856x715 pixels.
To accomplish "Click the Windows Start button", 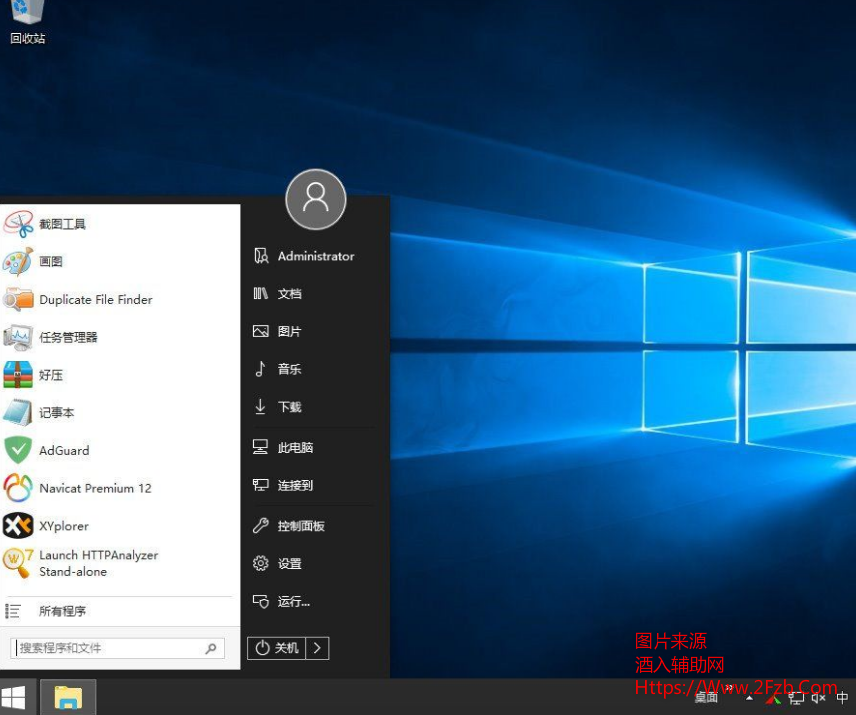I will (14, 697).
